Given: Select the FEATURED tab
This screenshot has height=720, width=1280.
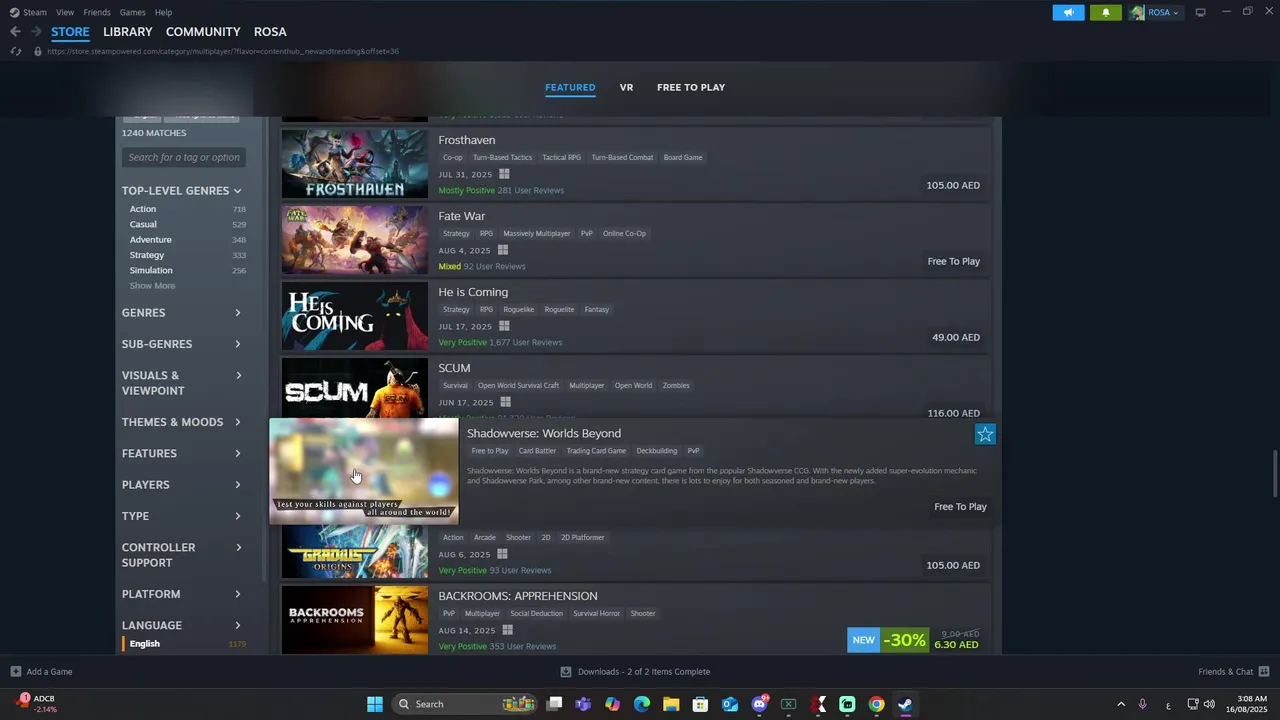Looking at the screenshot, I should pos(570,87).
